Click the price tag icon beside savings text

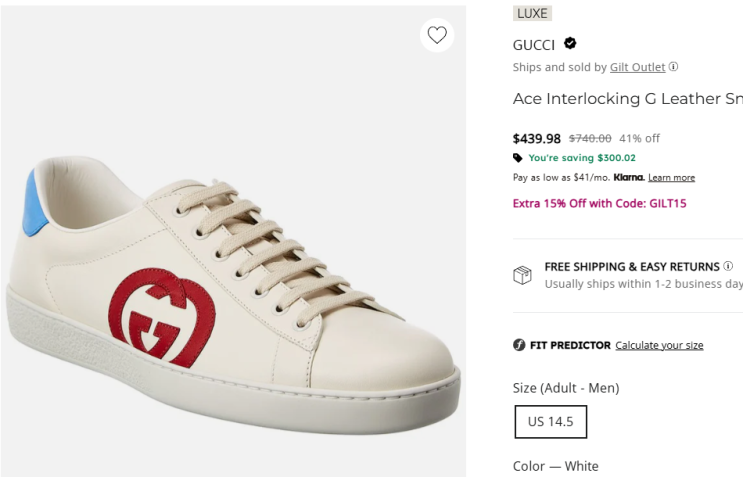[x=518, y=158]
